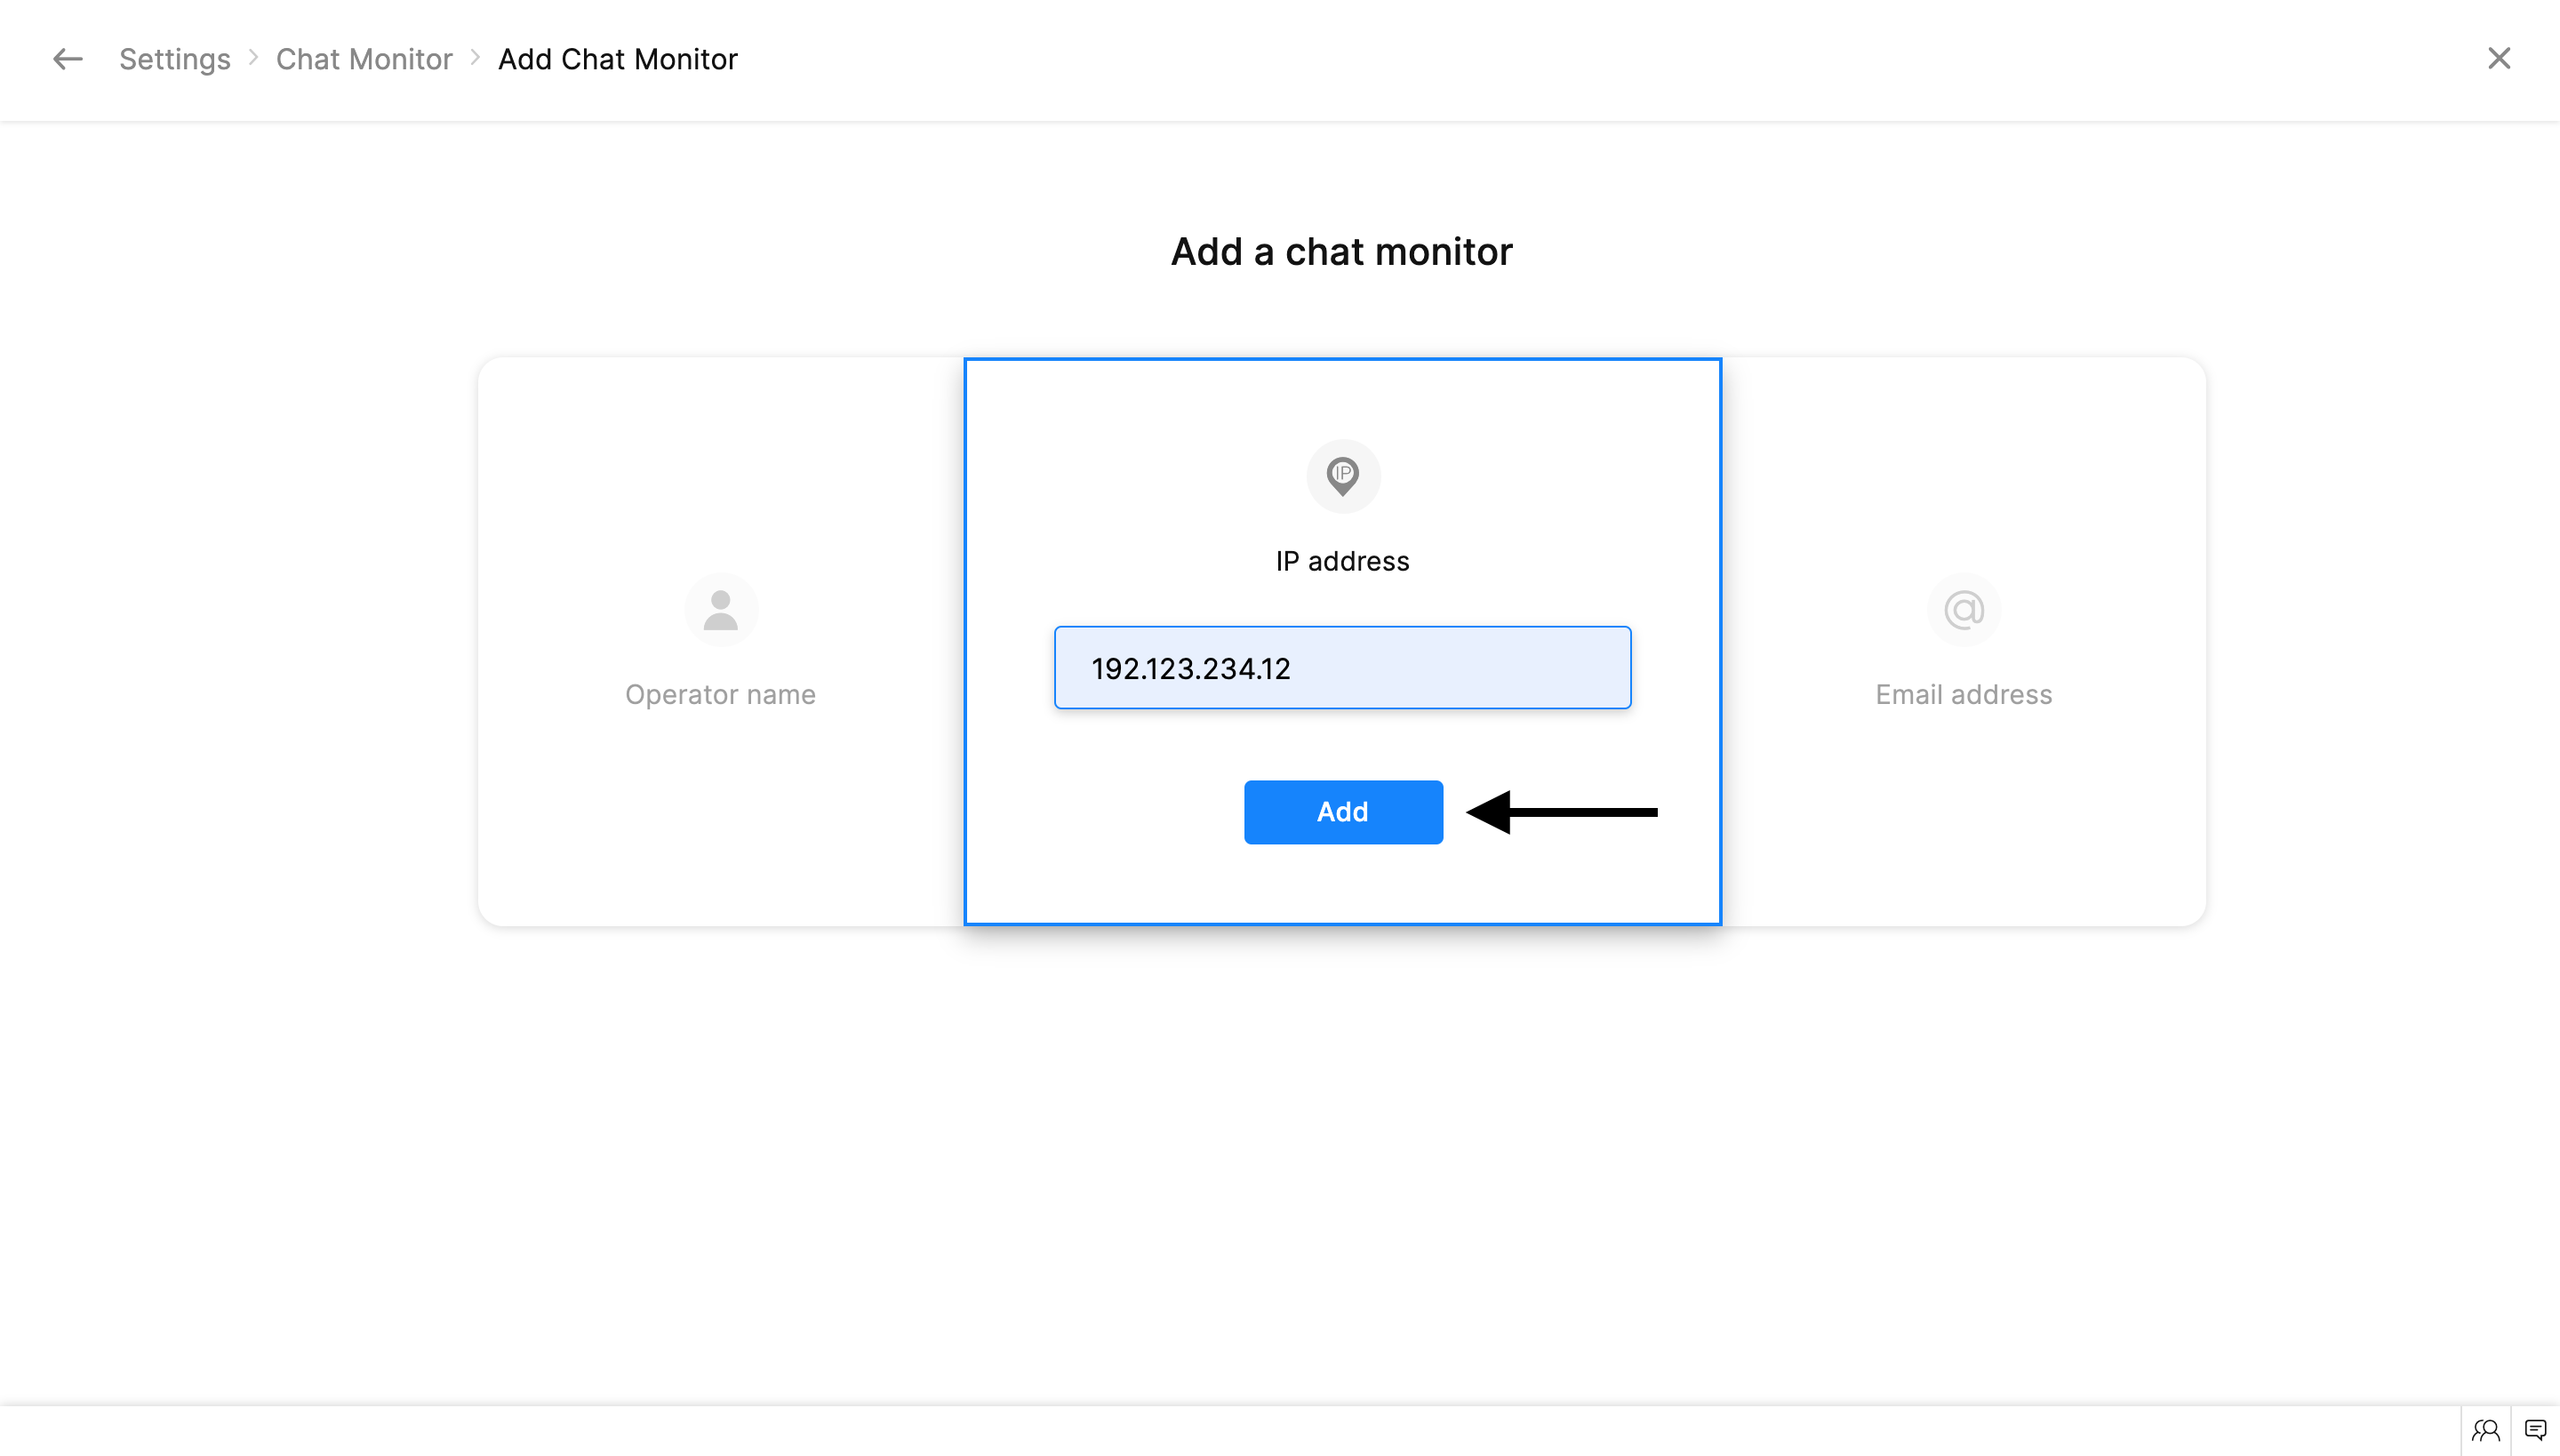The width and height of the screenshot is (2560, 1456).
Task: Click the Add Chat Monitor breadcrumb
Action: (x=617, y=59)
